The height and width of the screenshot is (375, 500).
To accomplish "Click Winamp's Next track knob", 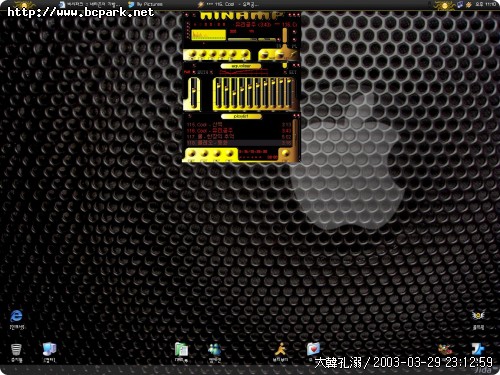I will (233, 54).
